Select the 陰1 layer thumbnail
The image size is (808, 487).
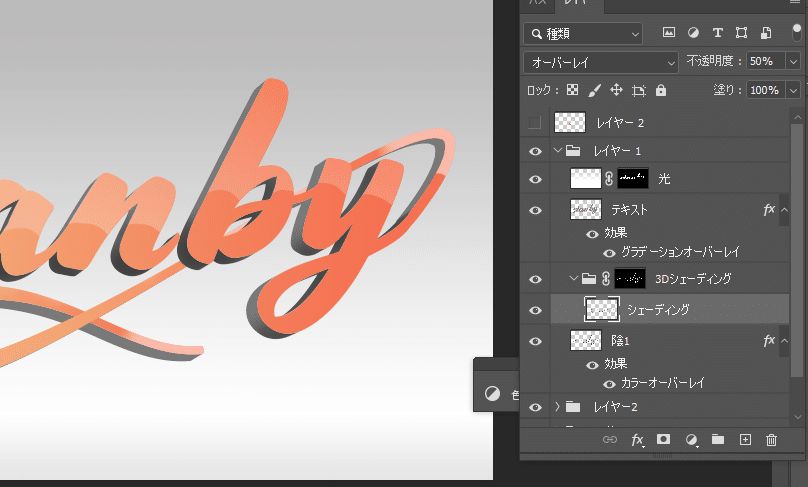585,340
